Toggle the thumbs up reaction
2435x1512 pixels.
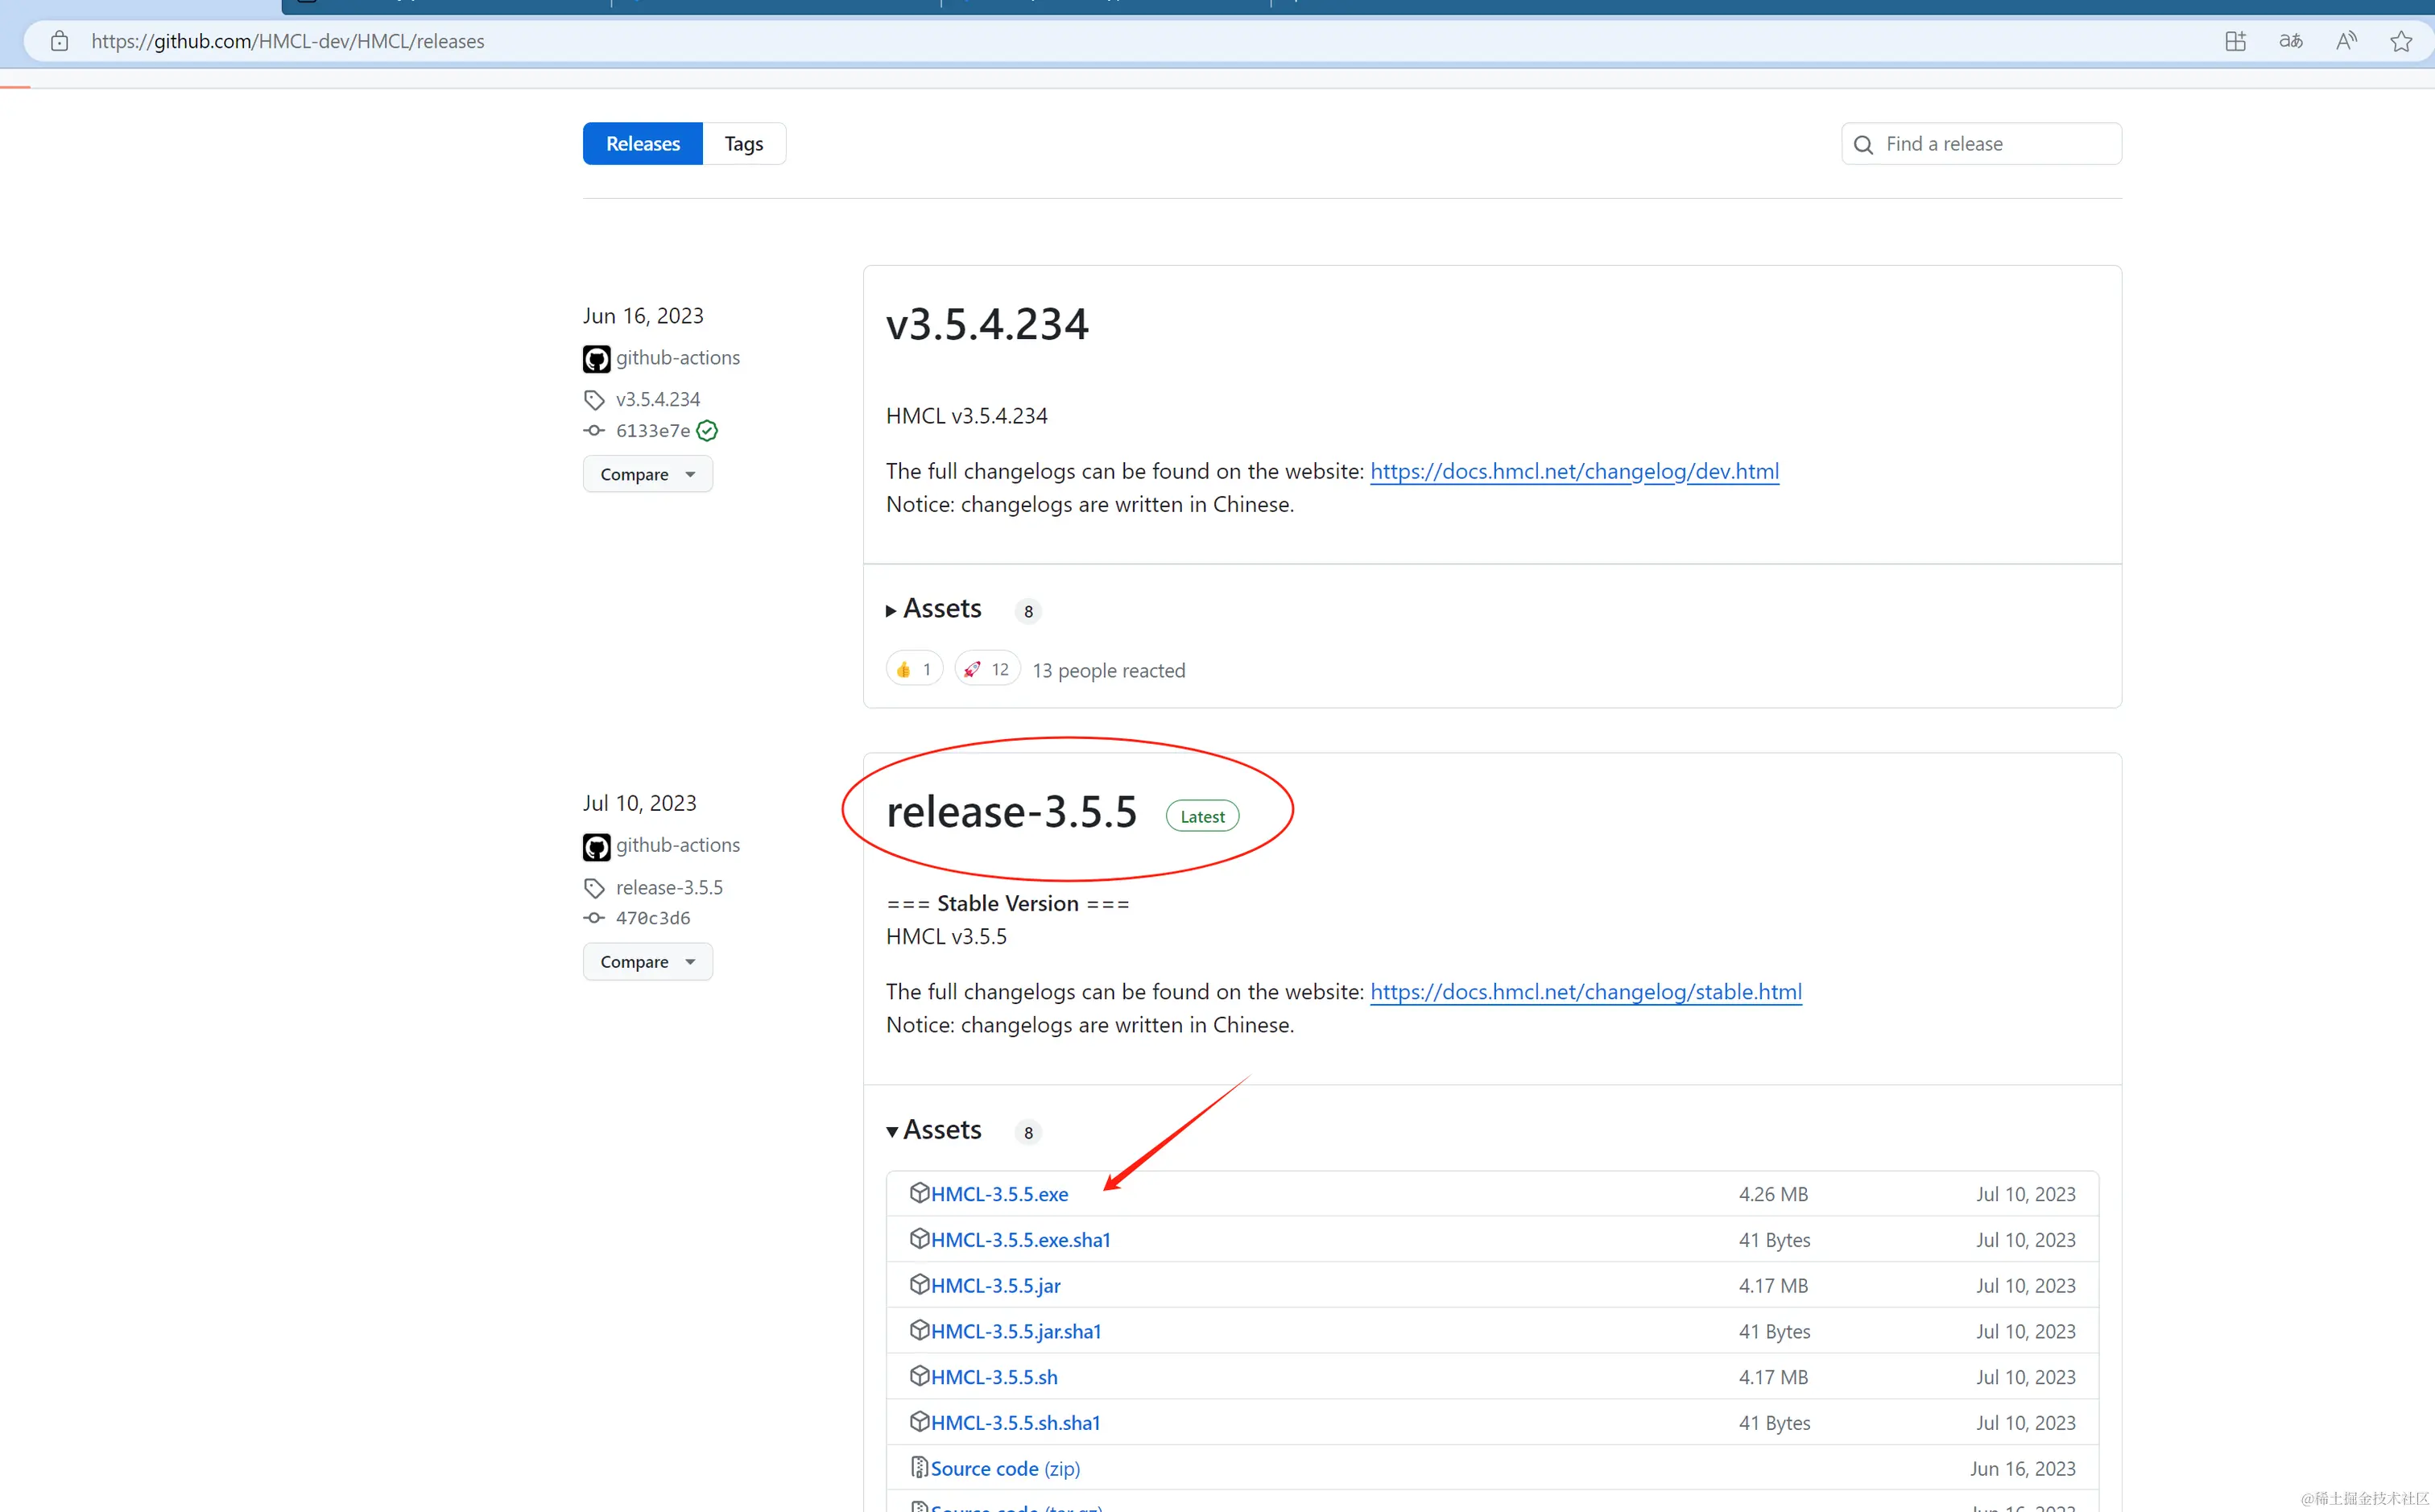pos(914,669)
